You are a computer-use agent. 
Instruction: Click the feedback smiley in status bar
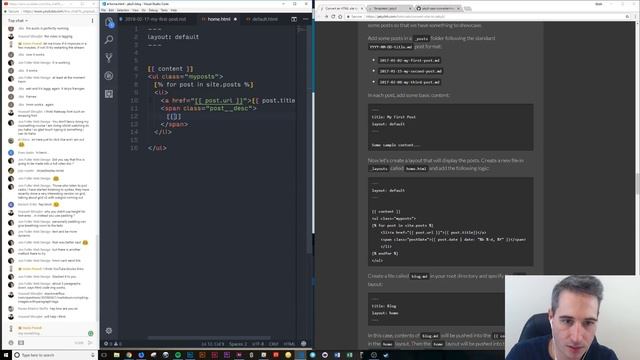pos(304,344)
